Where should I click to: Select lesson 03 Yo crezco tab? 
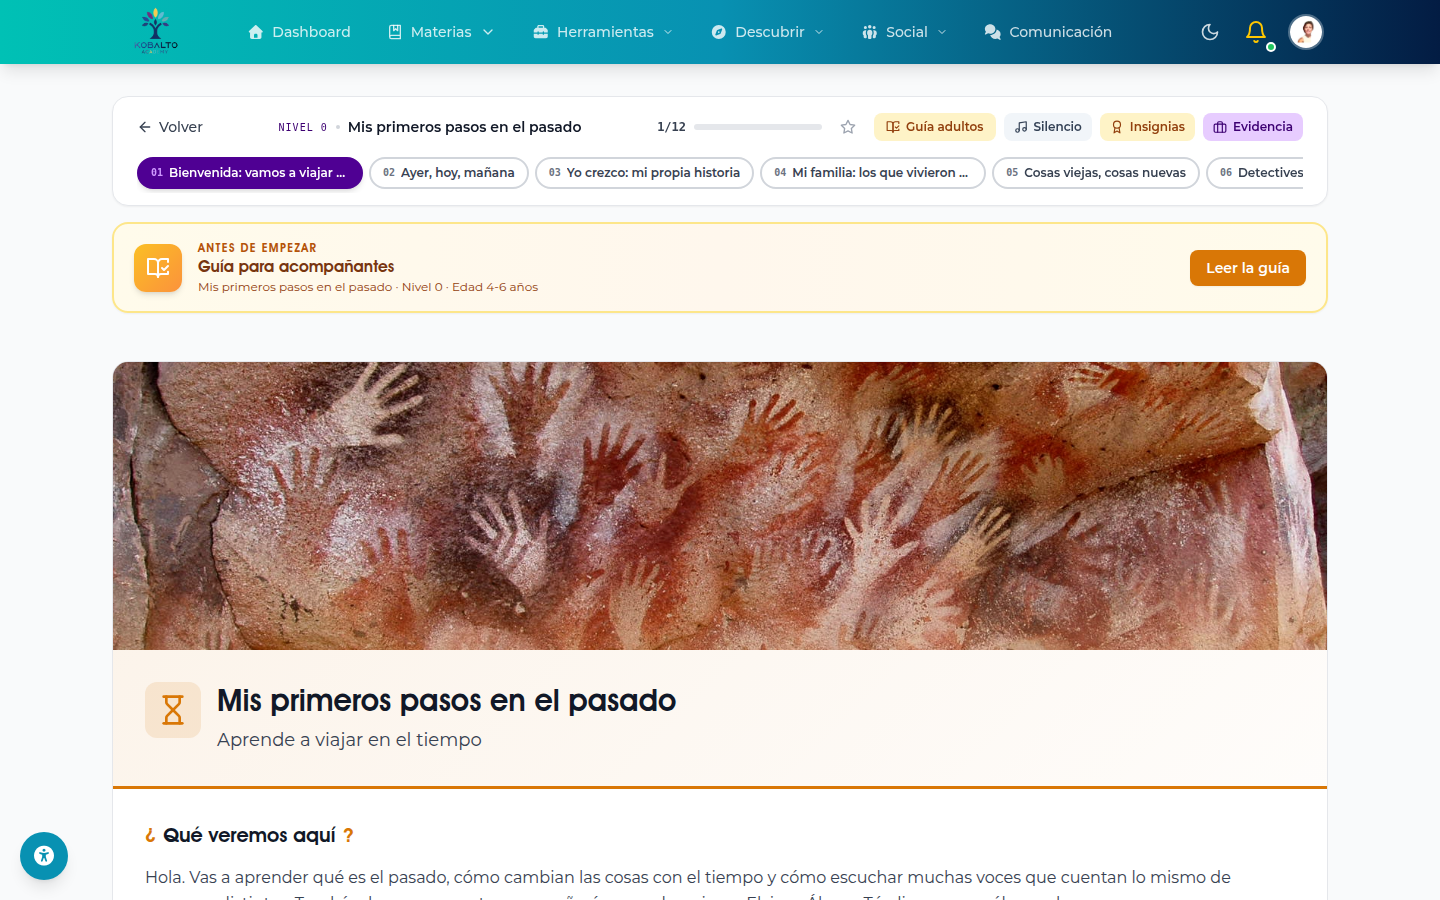(x=645, y=173)
